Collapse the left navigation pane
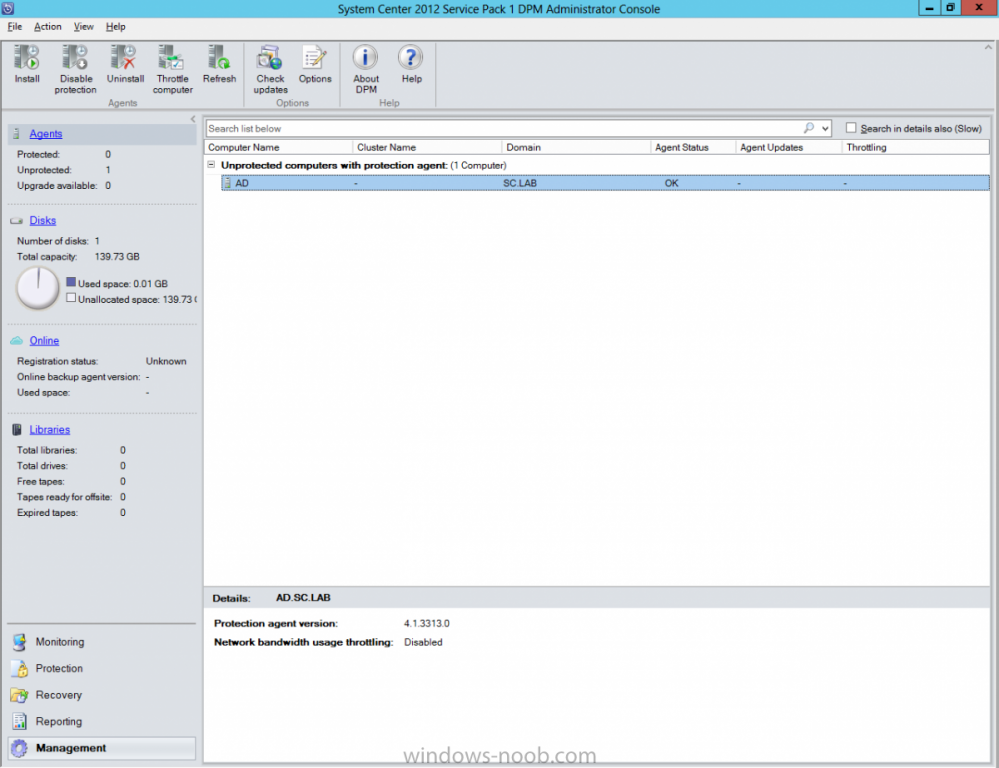Image resolution: width=999 pixels, height=768 pixels. 192,119
